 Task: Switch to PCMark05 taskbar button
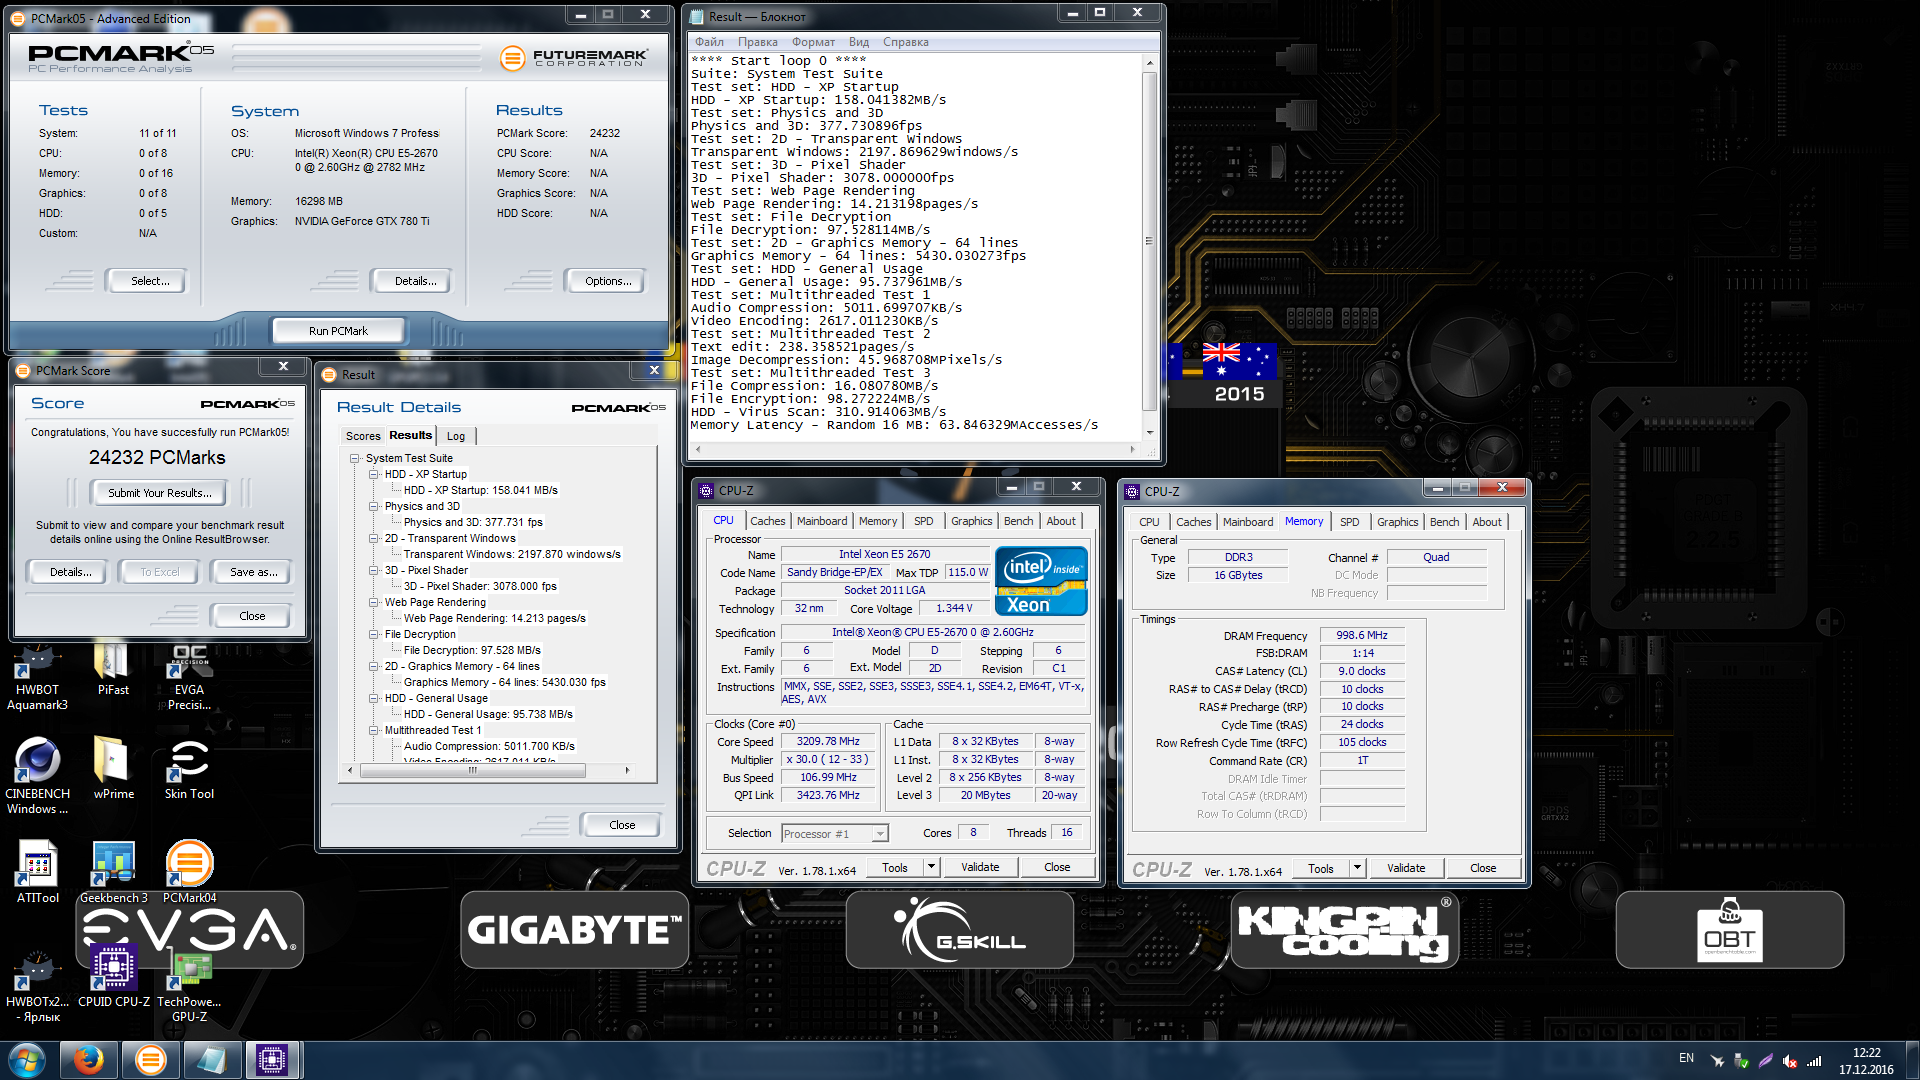pos(150,1060)
